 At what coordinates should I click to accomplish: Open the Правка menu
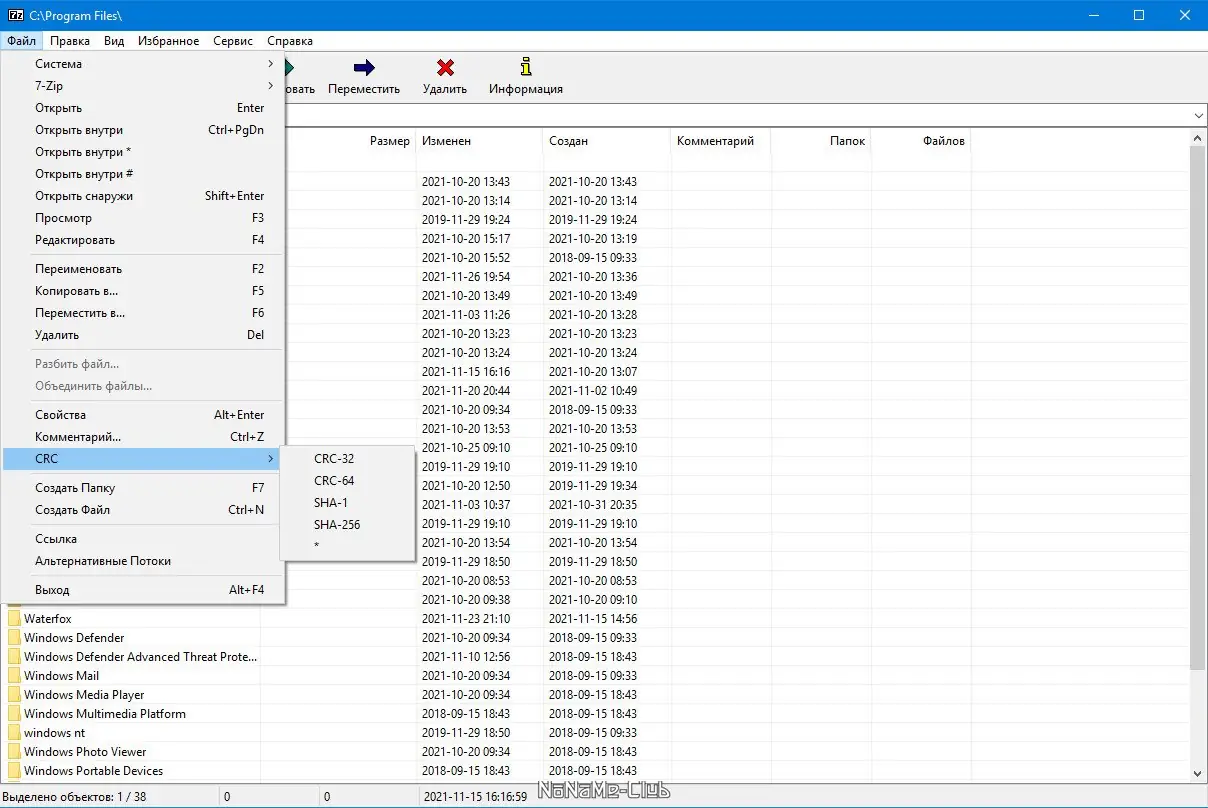70,41
